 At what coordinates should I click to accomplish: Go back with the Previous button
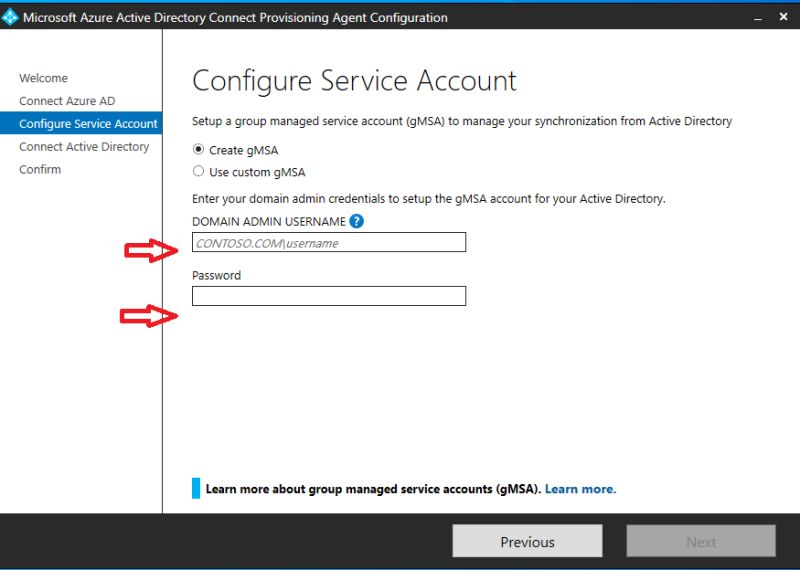click(527, 541)
